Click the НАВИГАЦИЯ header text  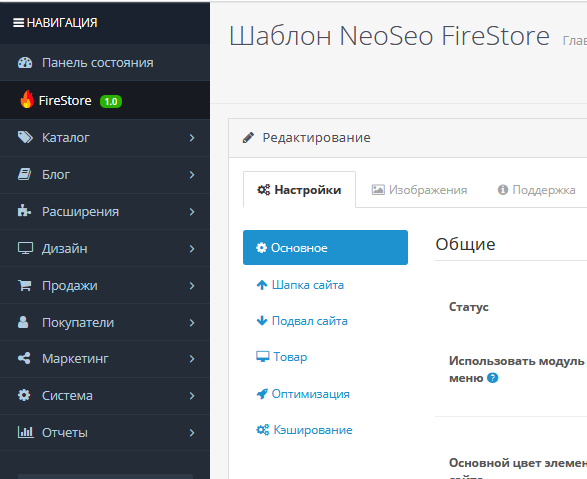point(62,23)
